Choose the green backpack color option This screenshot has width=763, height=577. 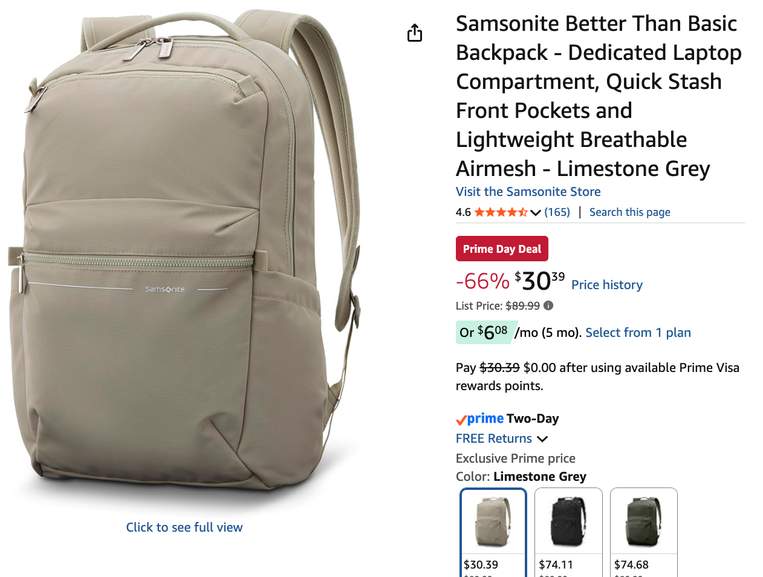(x=644, y=532)
